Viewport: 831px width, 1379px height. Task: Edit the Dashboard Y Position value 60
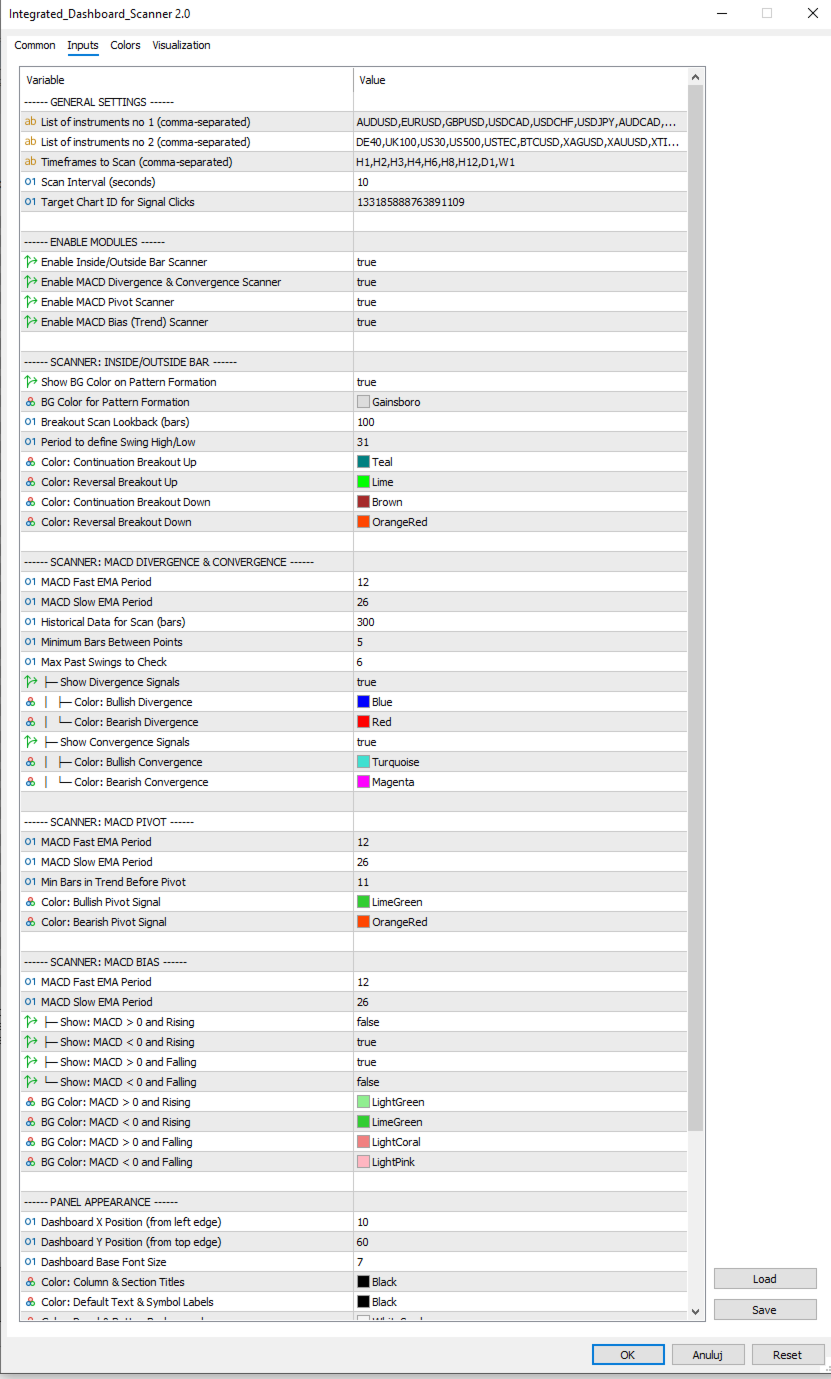tap(521, 1242)
